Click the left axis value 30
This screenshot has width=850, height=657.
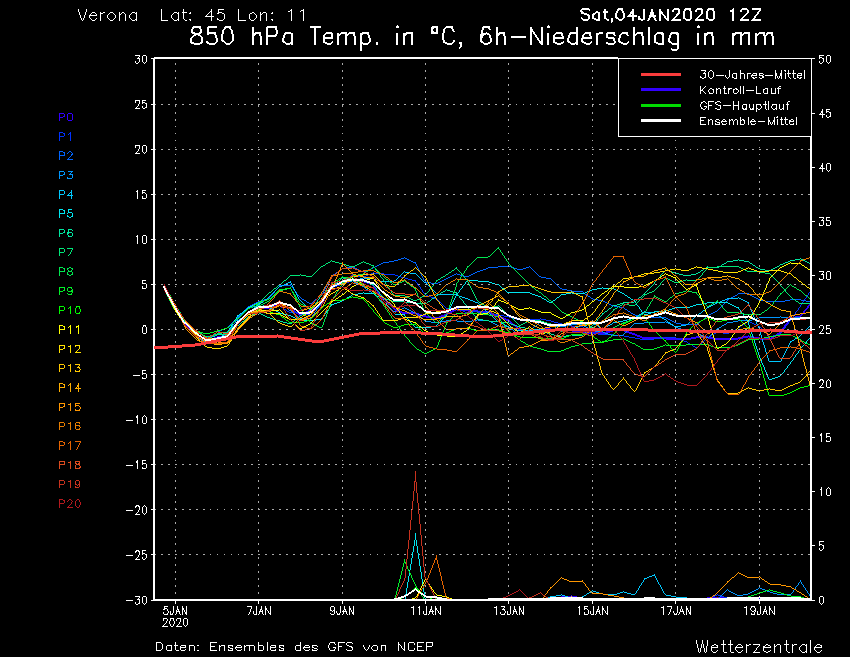point(141,59)
